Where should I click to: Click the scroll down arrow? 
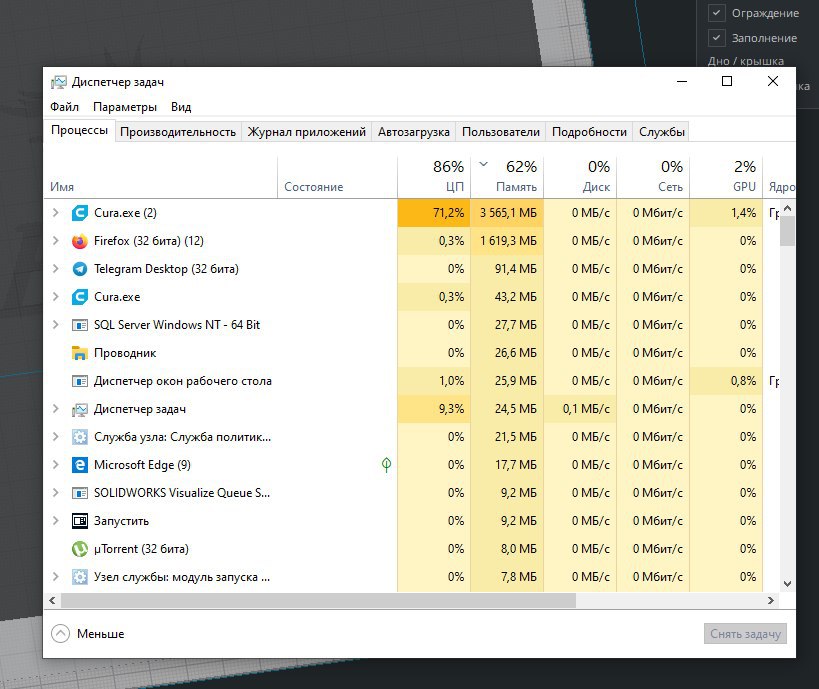coord(788,584)
